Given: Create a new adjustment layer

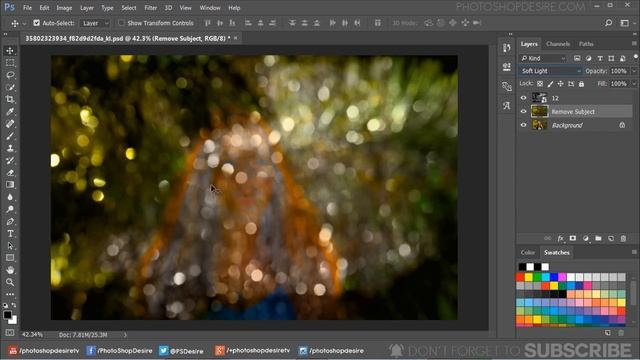Looking at the screenshot, I should [586, 238].
